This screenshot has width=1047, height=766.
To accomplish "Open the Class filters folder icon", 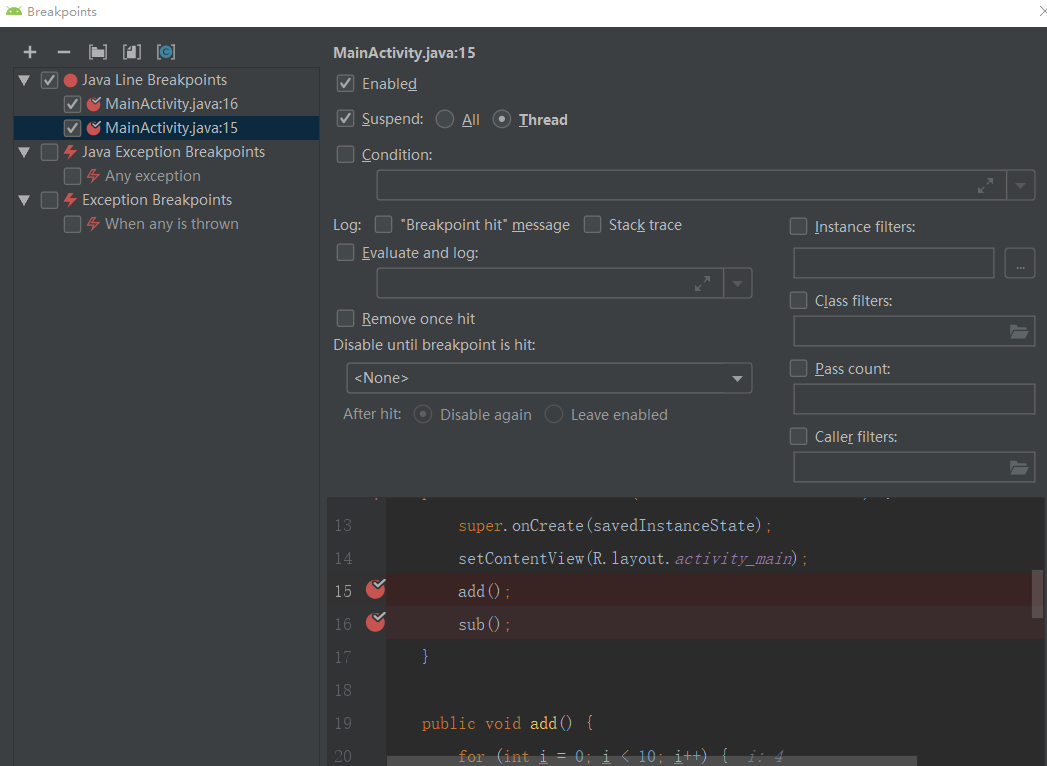I will click(1019, 331).
